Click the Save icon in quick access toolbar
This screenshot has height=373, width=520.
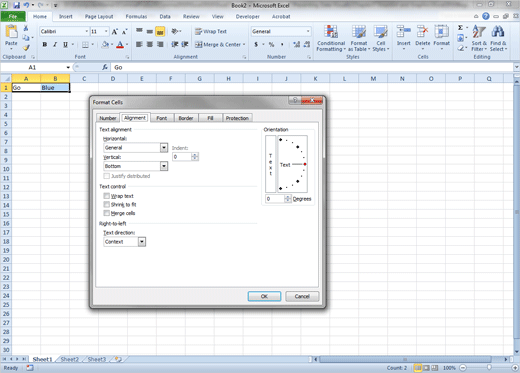17,5
